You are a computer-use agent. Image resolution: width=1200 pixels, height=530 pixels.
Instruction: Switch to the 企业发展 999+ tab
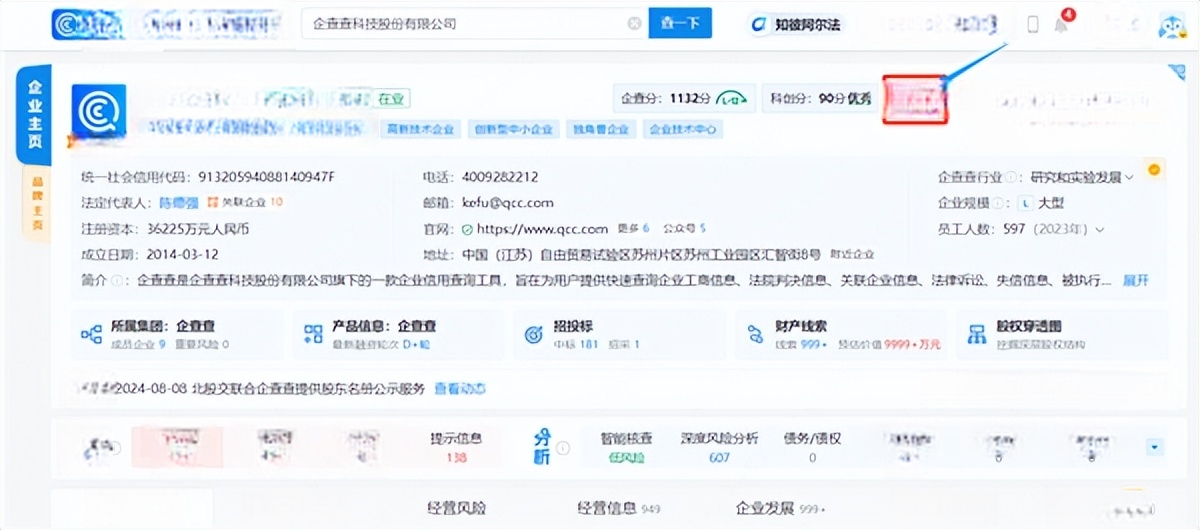click(x=783, y=508)
